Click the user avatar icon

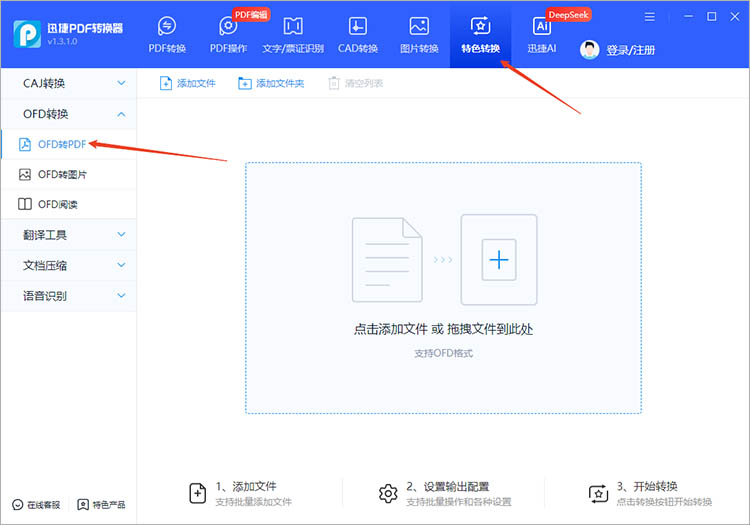(x=589, y=50)
